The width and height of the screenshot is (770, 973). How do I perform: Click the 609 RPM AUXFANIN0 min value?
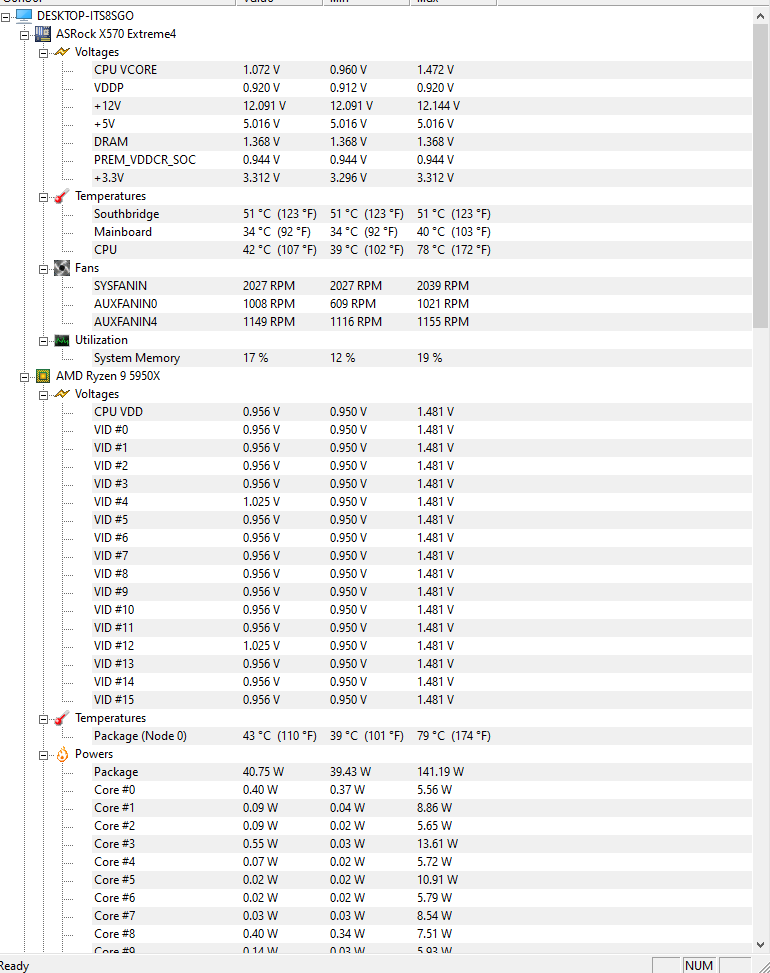(353, 303)
